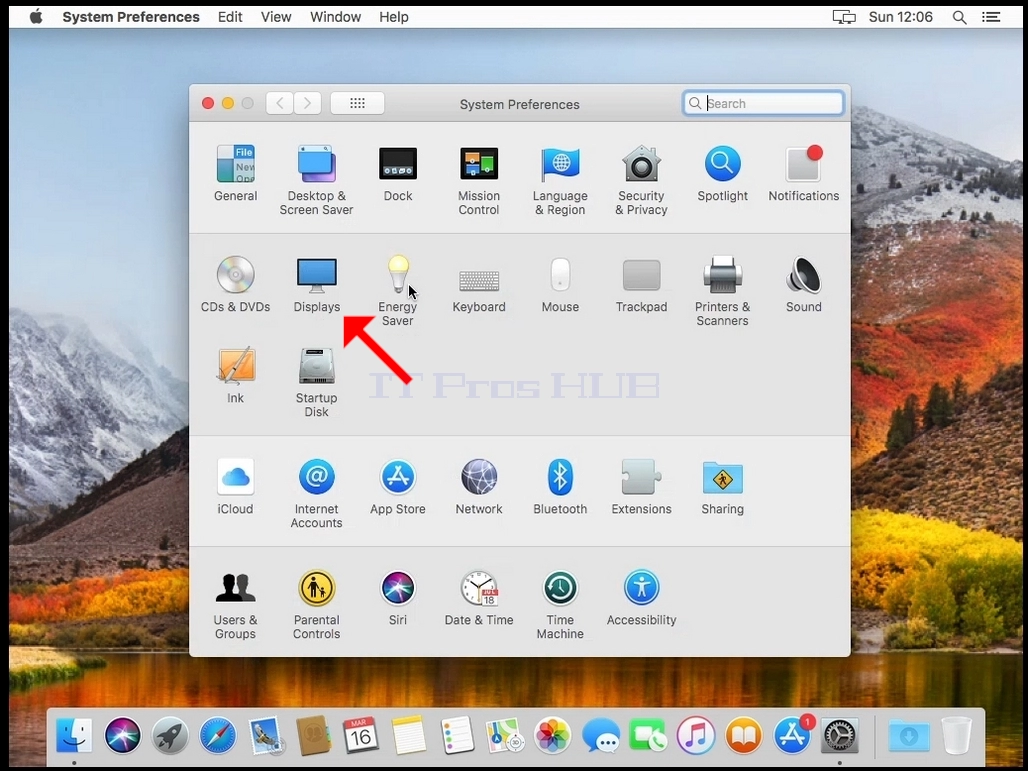Open Accessibility preferences pane
This screenshot has height=771, width=1028.
click(x=641, y=597)
